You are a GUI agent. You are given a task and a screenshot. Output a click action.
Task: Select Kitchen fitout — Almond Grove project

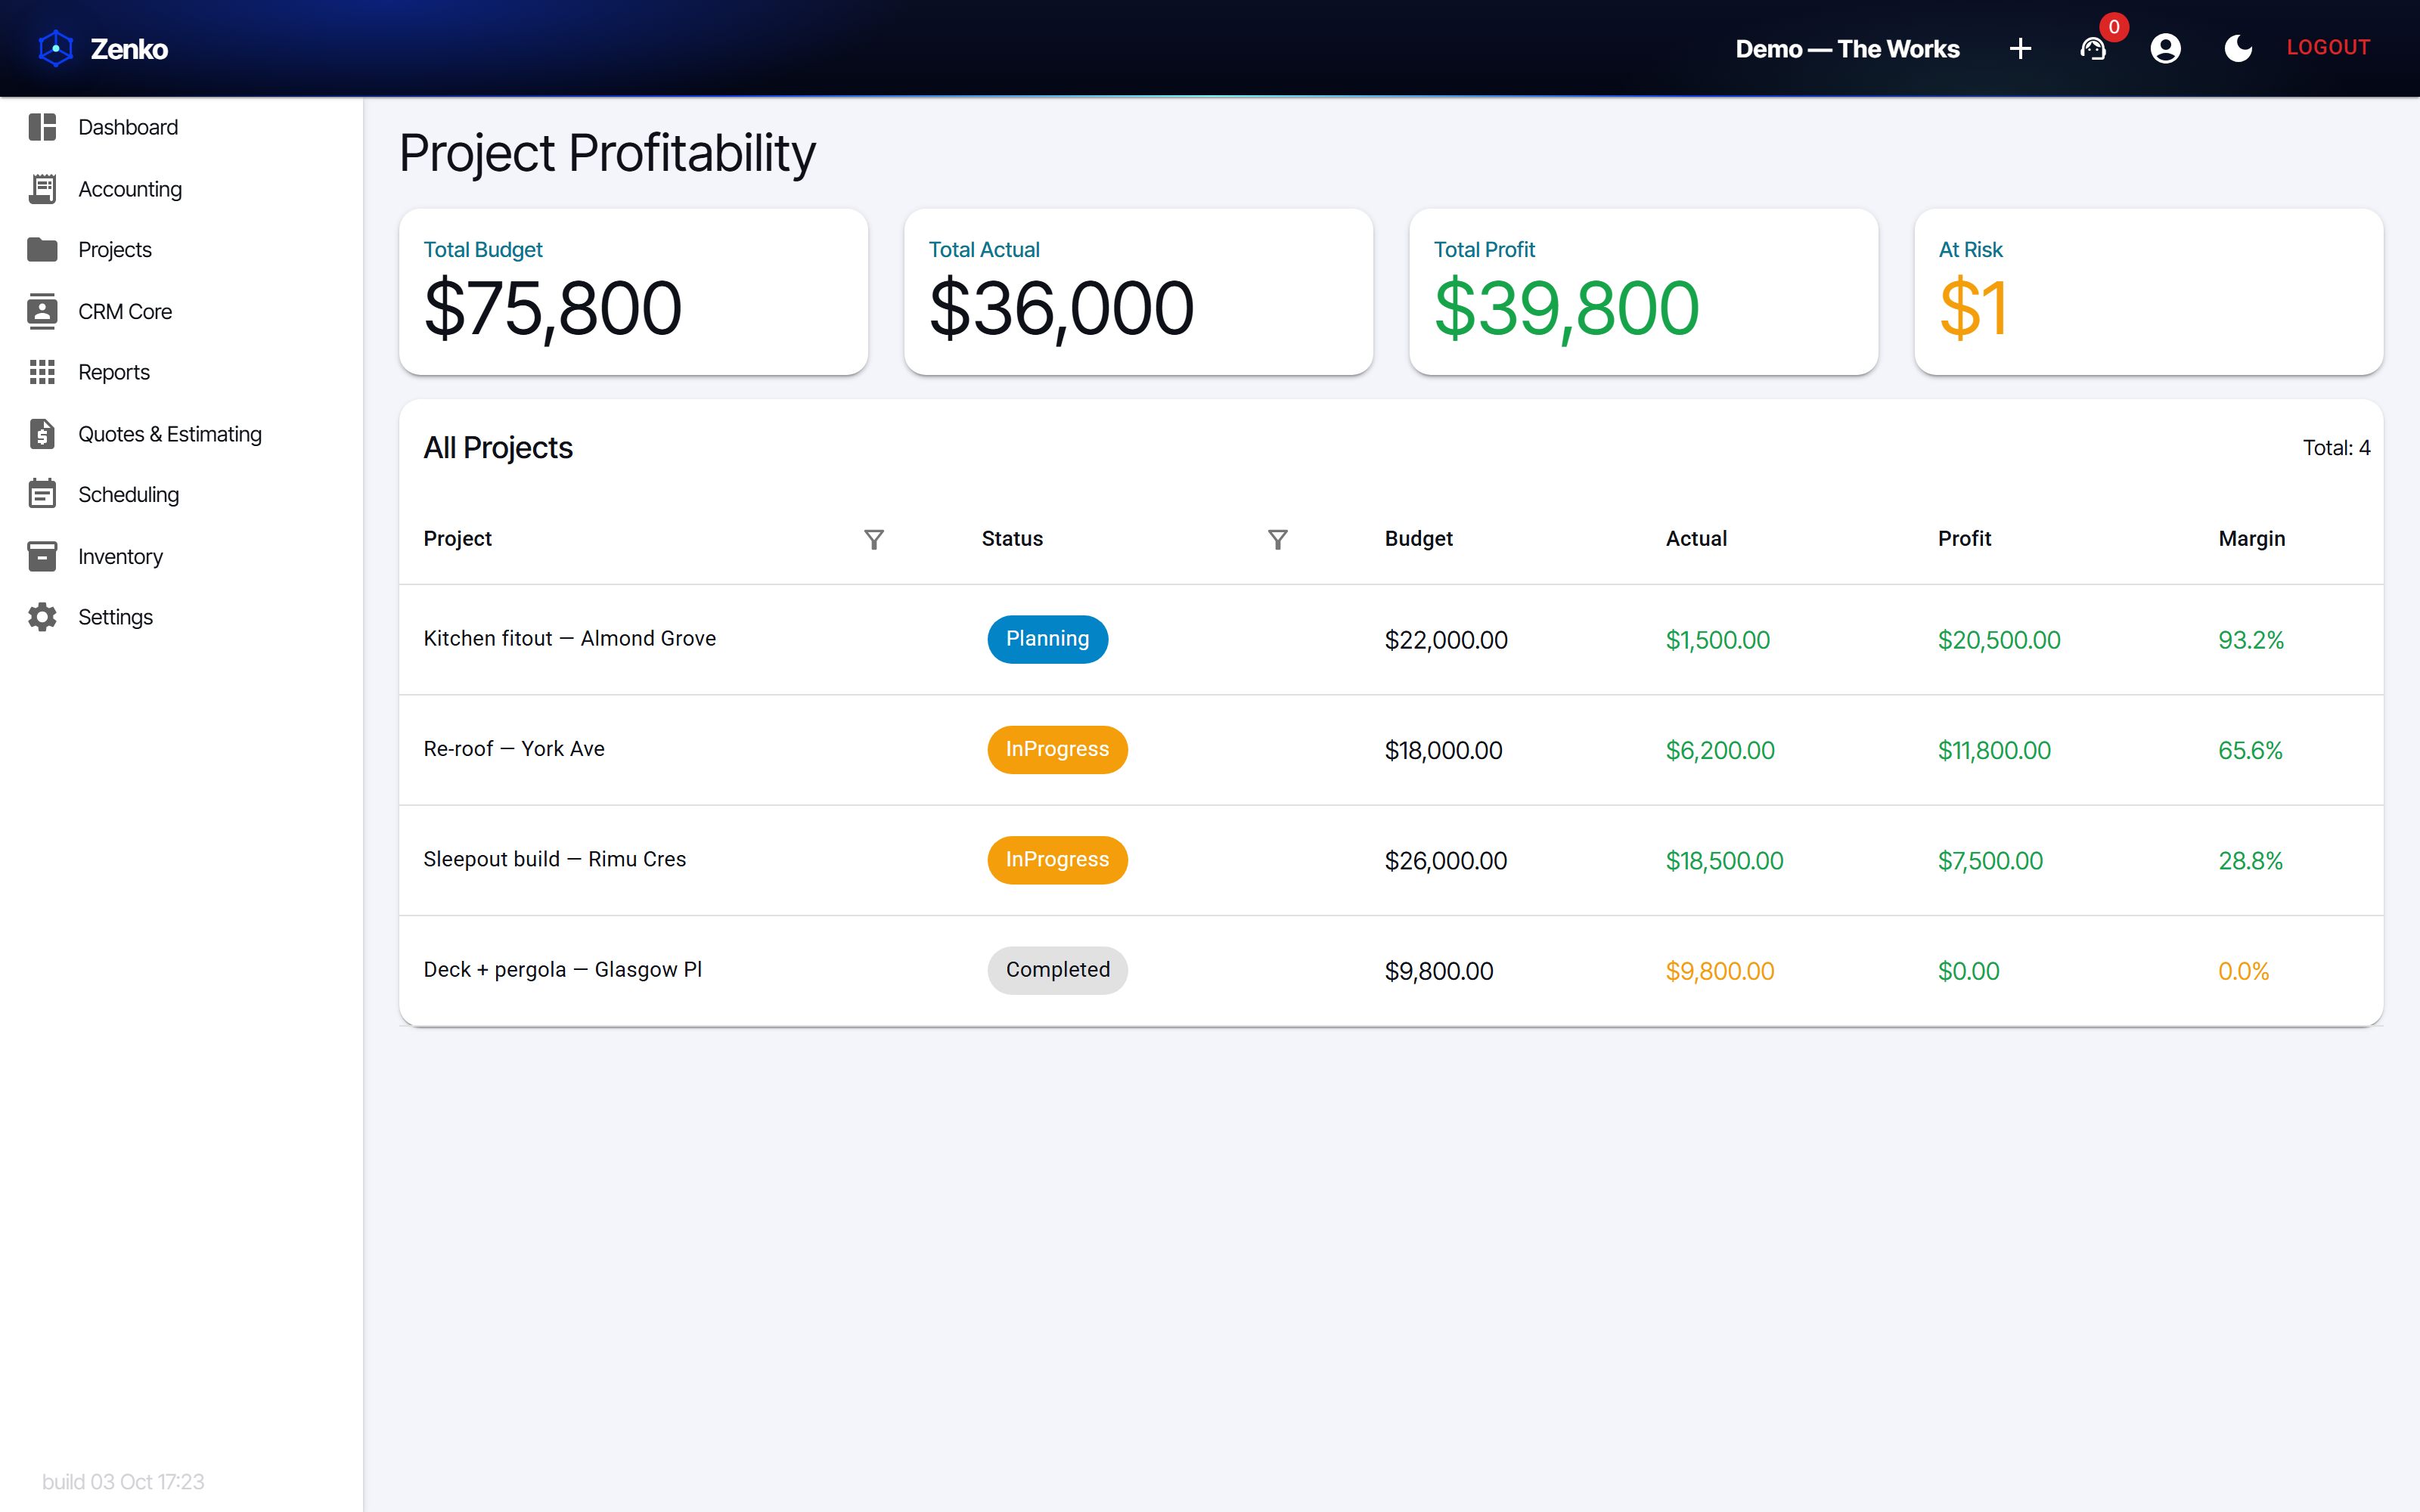pos(569,639)
